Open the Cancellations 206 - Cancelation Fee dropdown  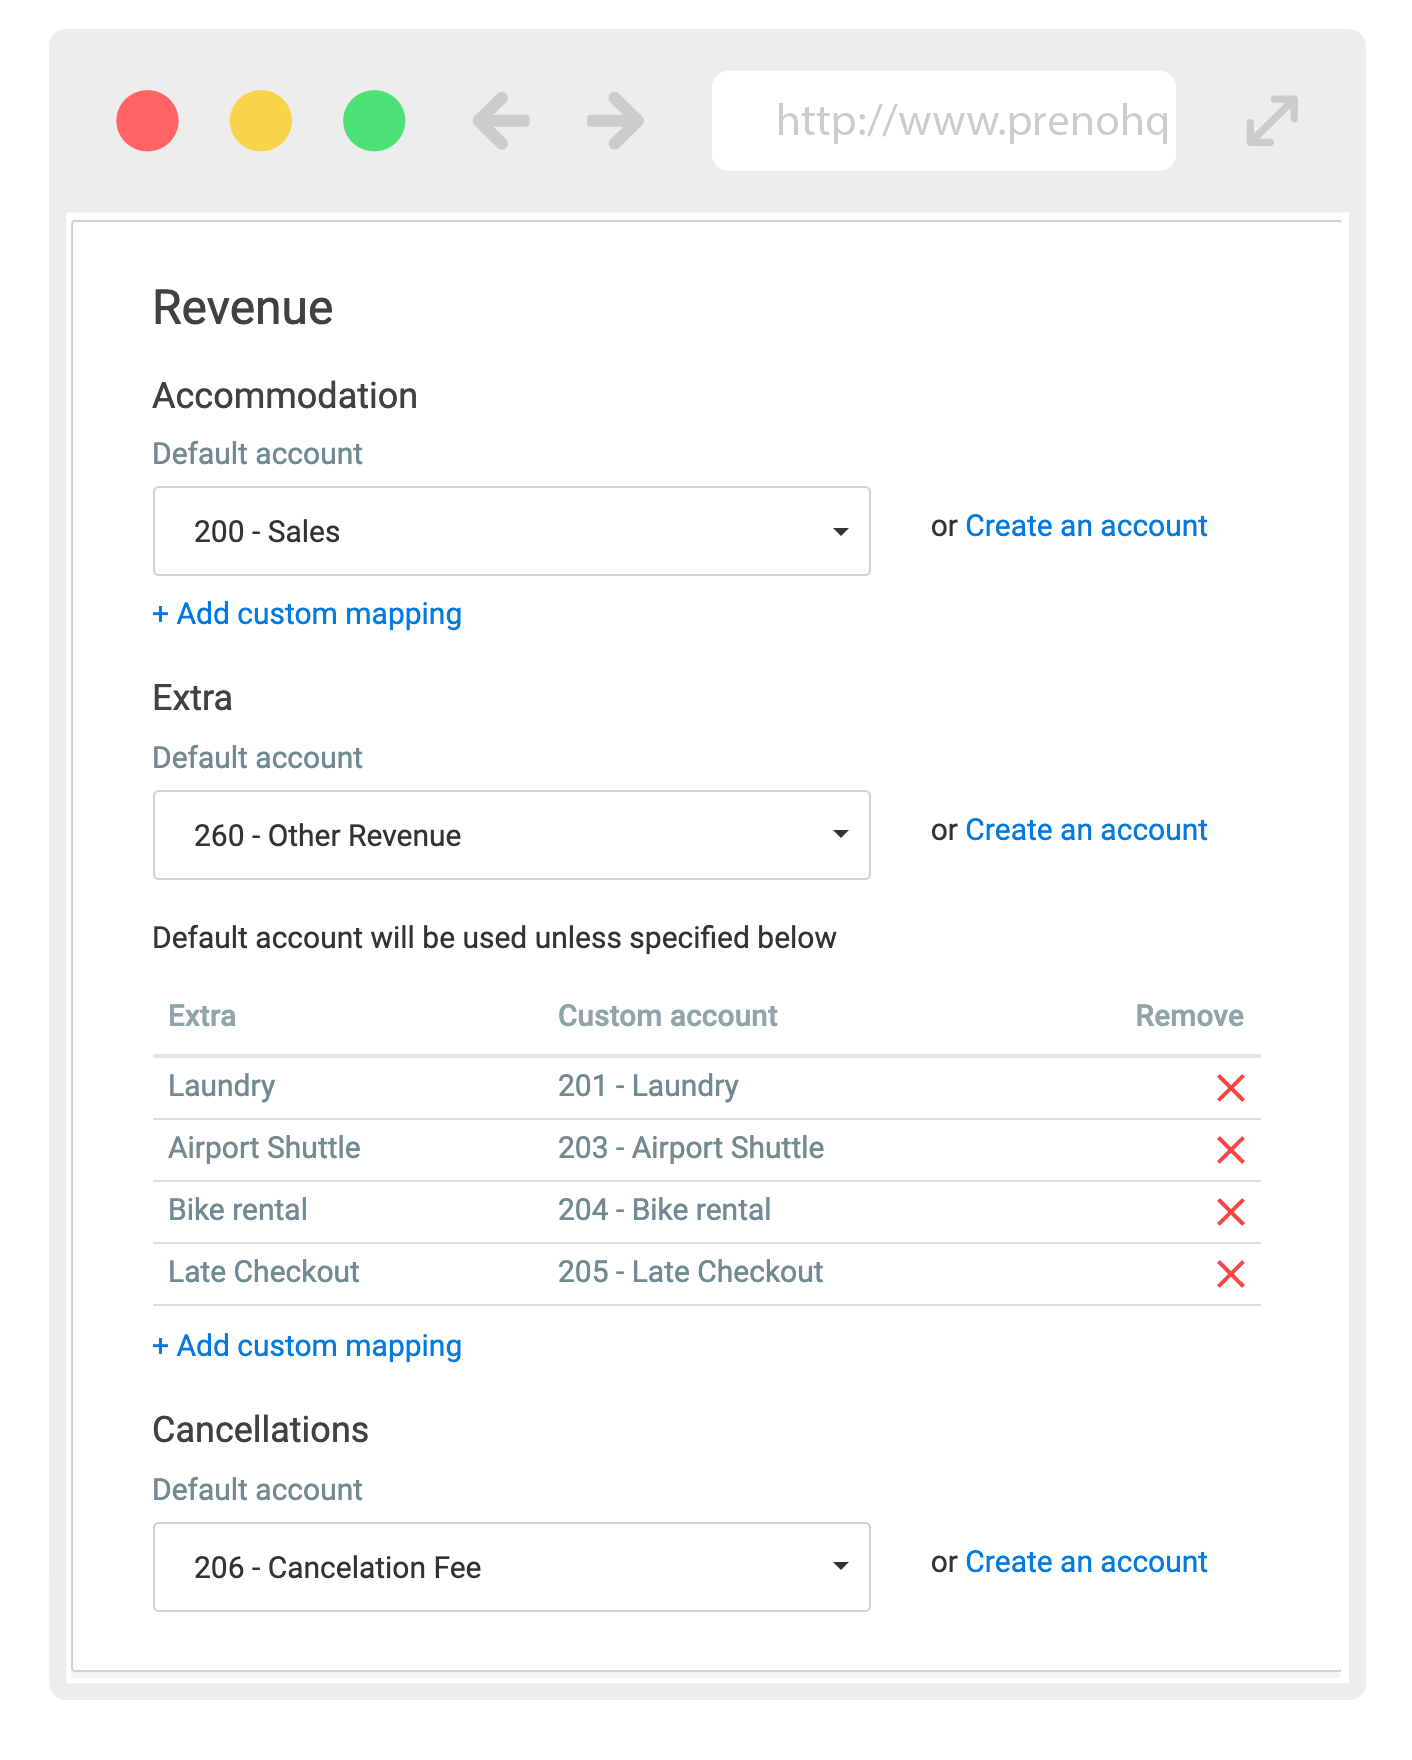click(511, 1567)
